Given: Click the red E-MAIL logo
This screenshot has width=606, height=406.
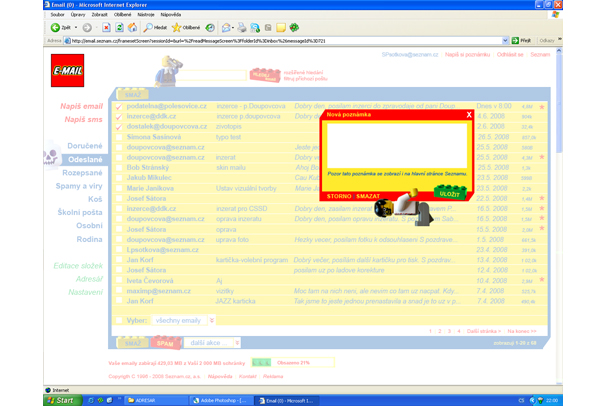Looking at the screenshot, I should (67, 71).
